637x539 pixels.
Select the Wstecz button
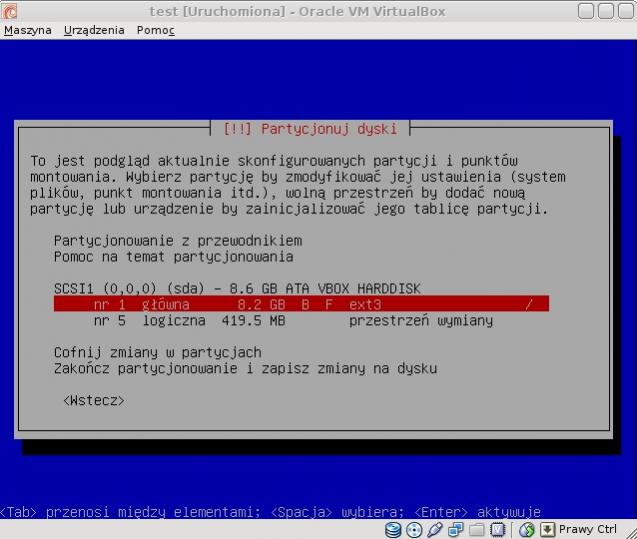point(93,400)
